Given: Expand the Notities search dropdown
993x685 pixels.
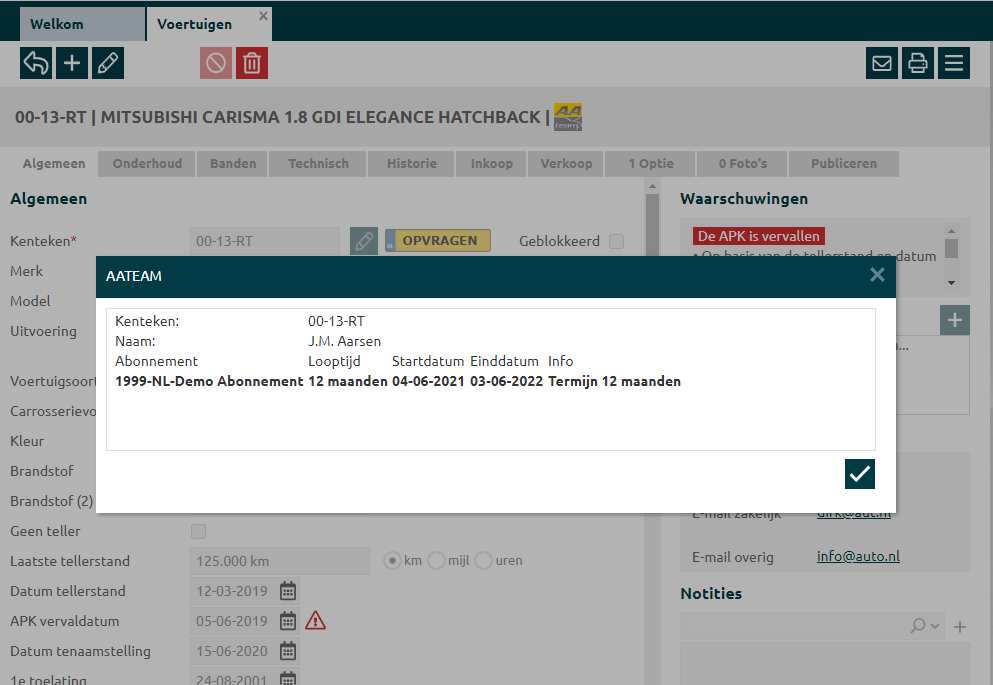Looking at the screenshot, I should pos(925,626).
